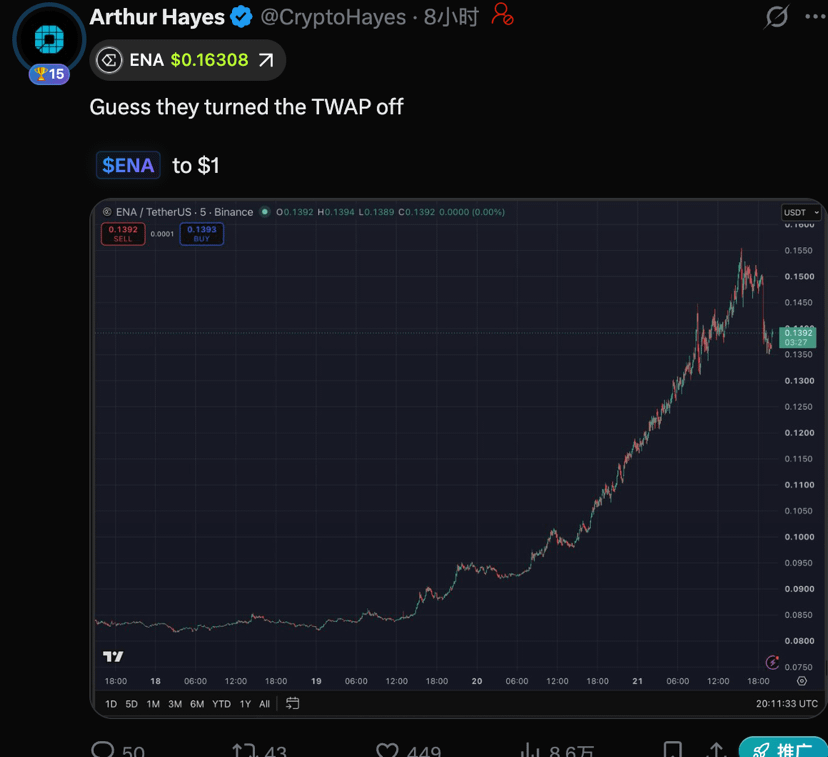Bookmark the post
Viewport: 828px width, 757px height.
(673, 750)
